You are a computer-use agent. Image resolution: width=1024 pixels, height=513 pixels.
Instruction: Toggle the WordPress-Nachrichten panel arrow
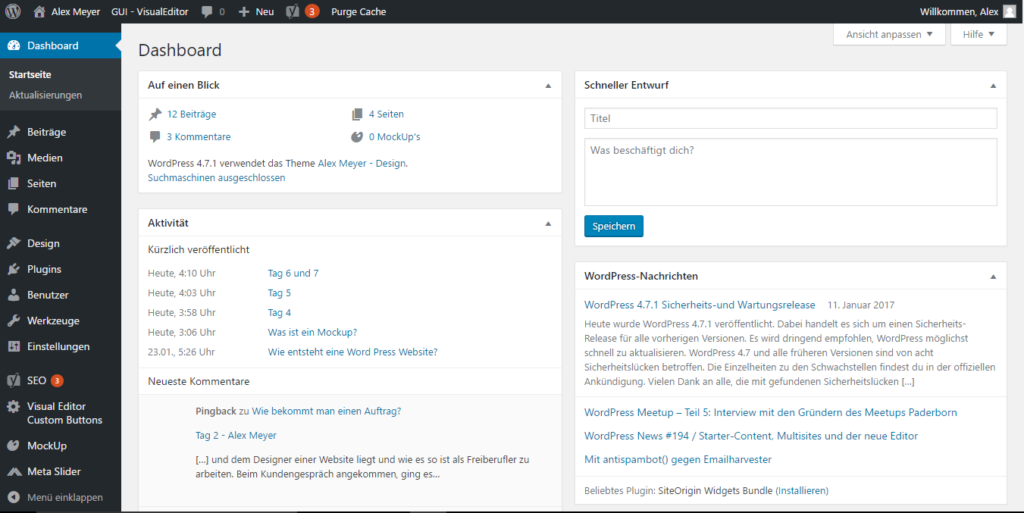pyautogui.click(x=992, y=276)
